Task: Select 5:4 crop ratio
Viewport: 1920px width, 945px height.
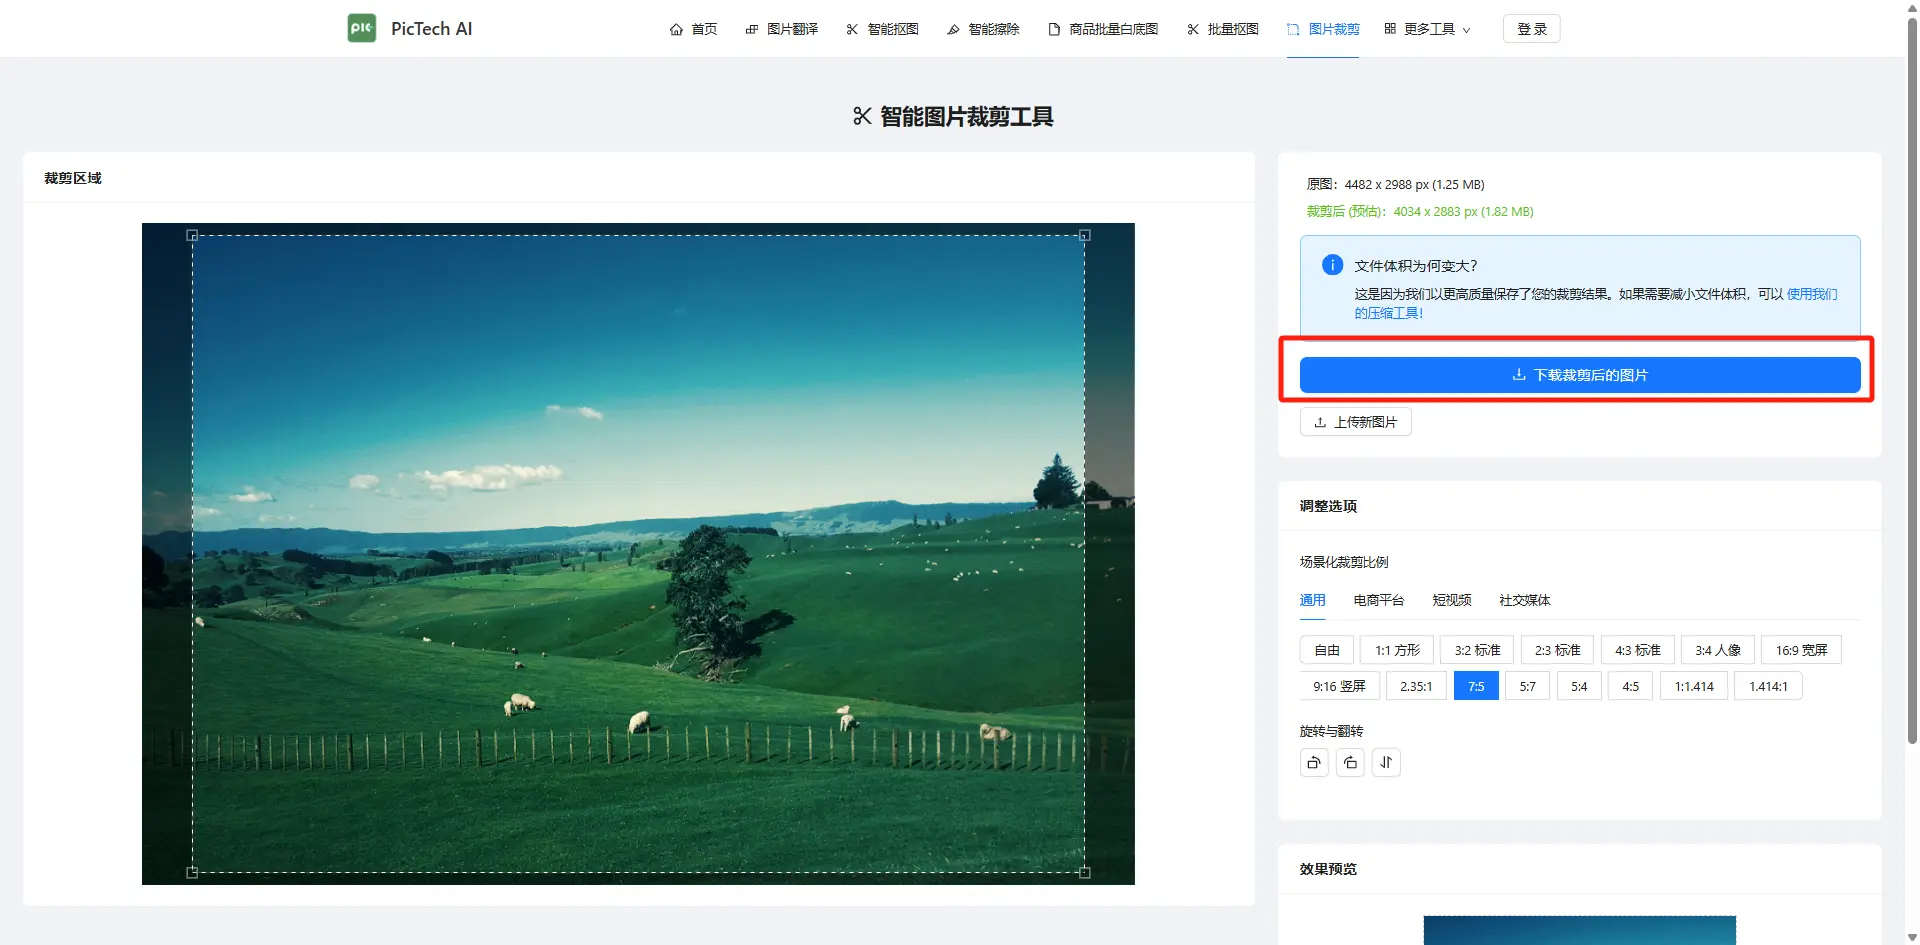Action: [x=1579, y=686]
